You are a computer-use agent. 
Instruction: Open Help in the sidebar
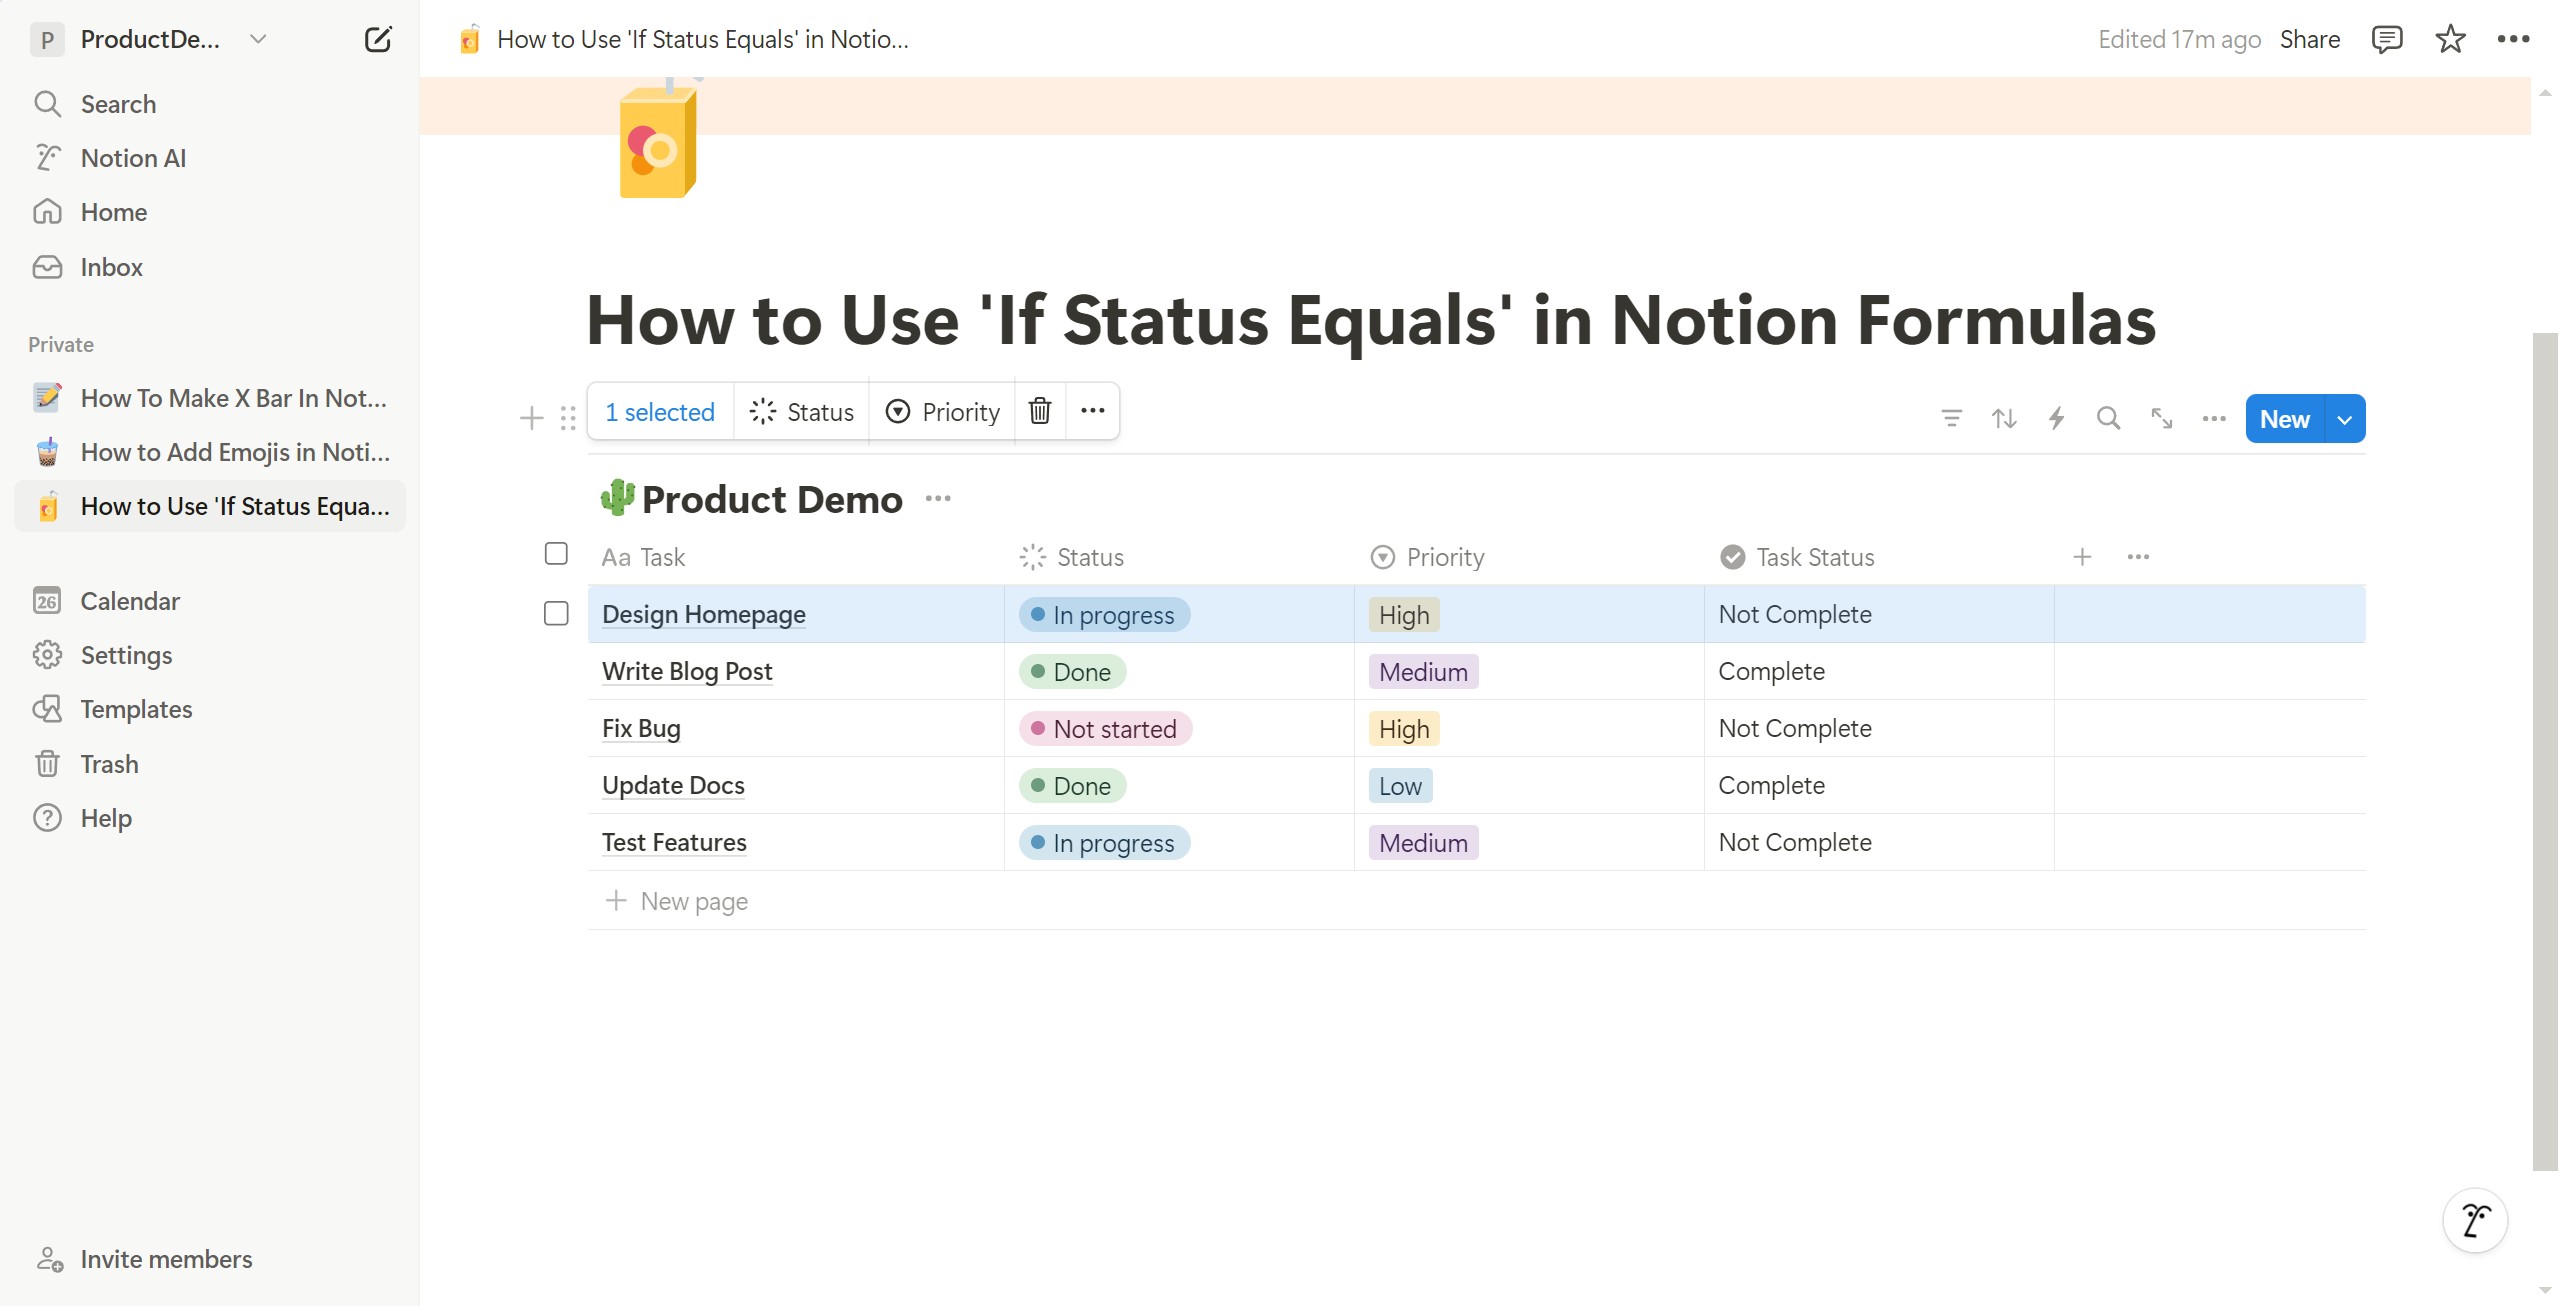coord(106,818)
